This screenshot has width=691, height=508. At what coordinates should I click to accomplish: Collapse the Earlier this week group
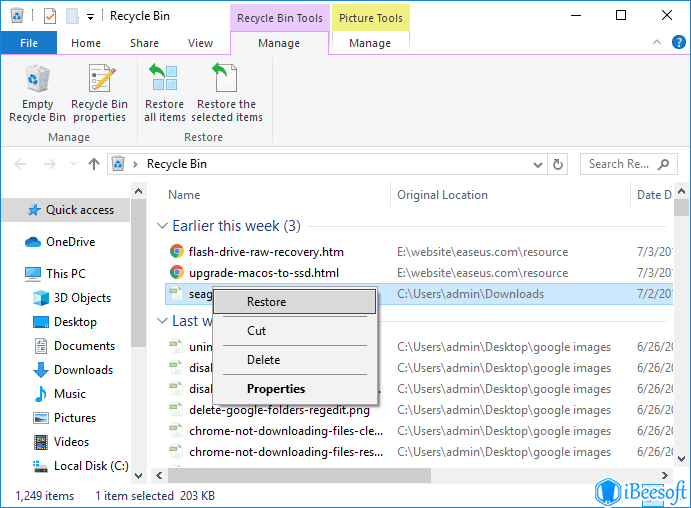pyautogui.click(x=163, y=226)
